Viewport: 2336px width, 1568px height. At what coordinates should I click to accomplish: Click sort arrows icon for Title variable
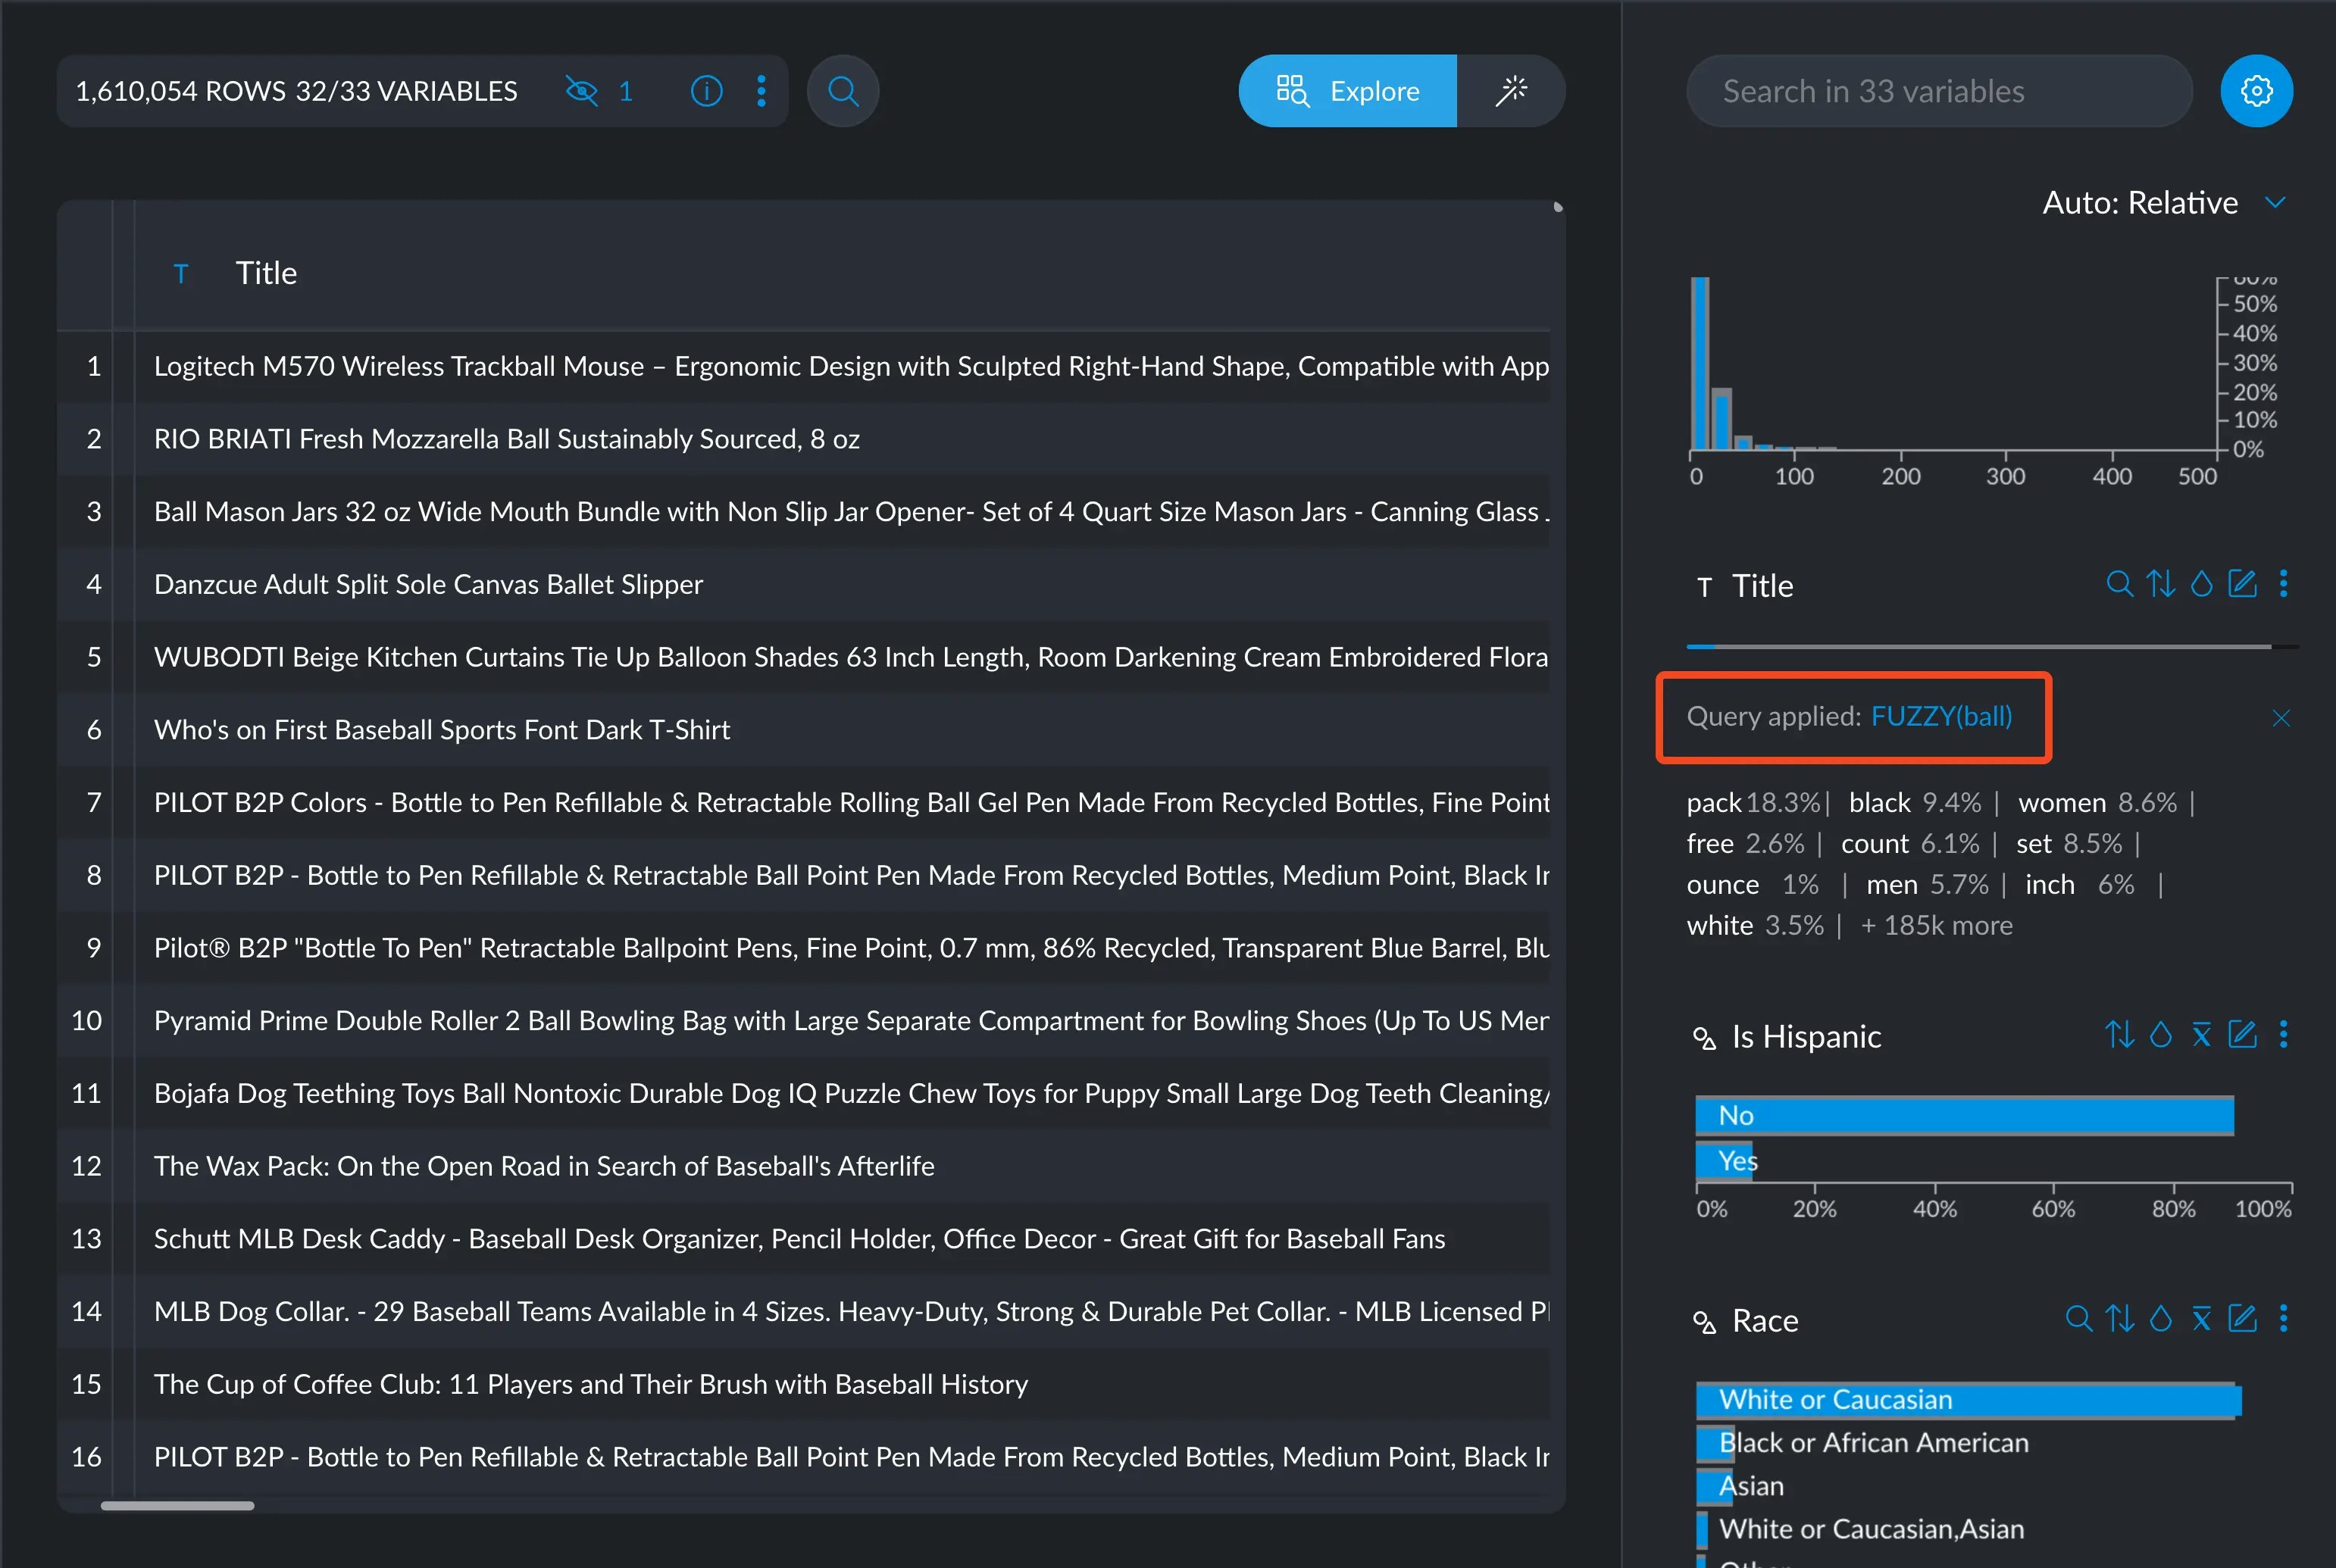[x=2160, y=584]
